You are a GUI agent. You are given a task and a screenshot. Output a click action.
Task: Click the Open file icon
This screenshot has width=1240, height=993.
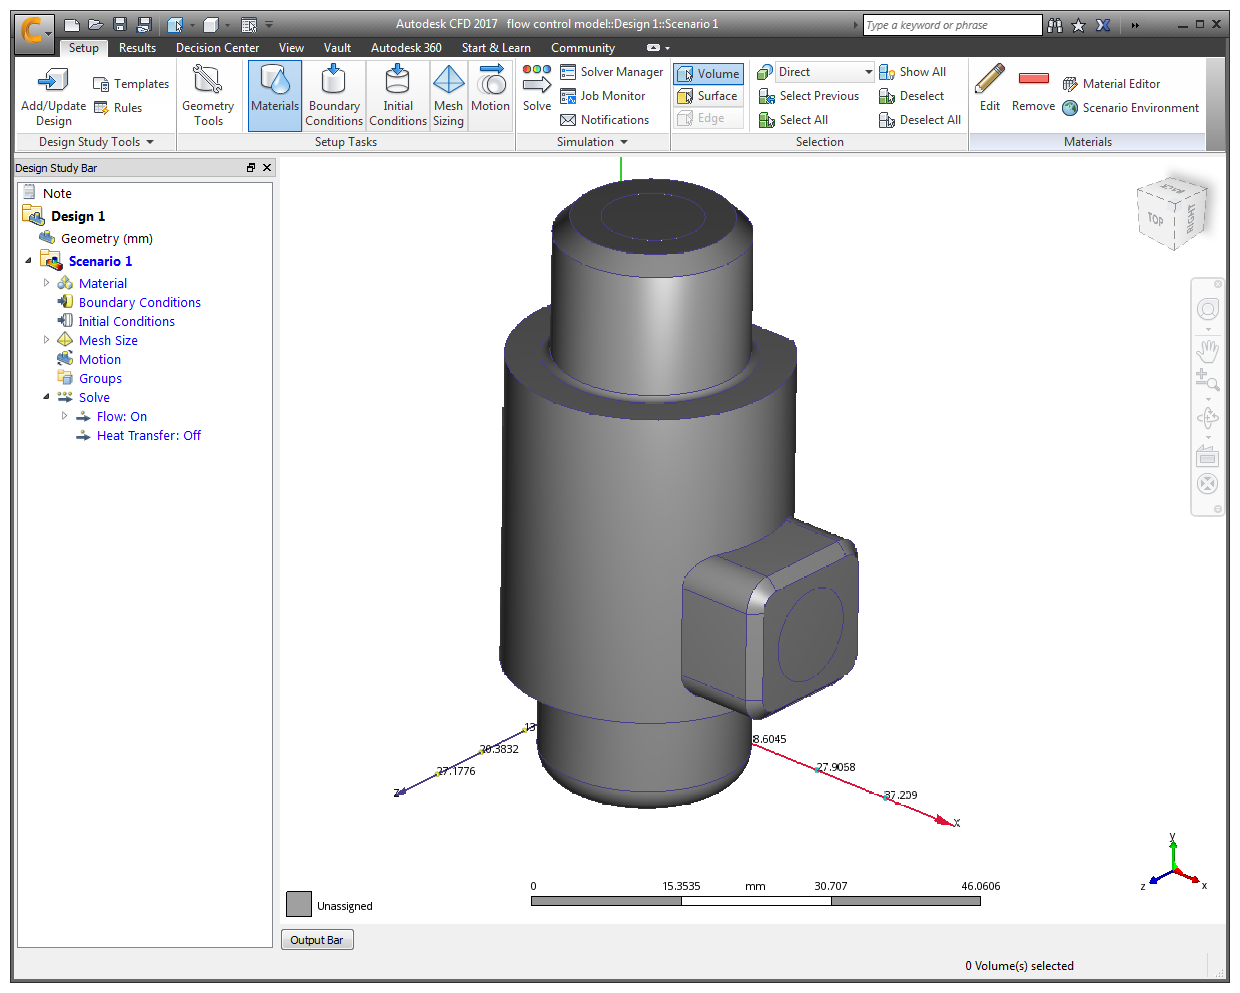tap(95, 25)
